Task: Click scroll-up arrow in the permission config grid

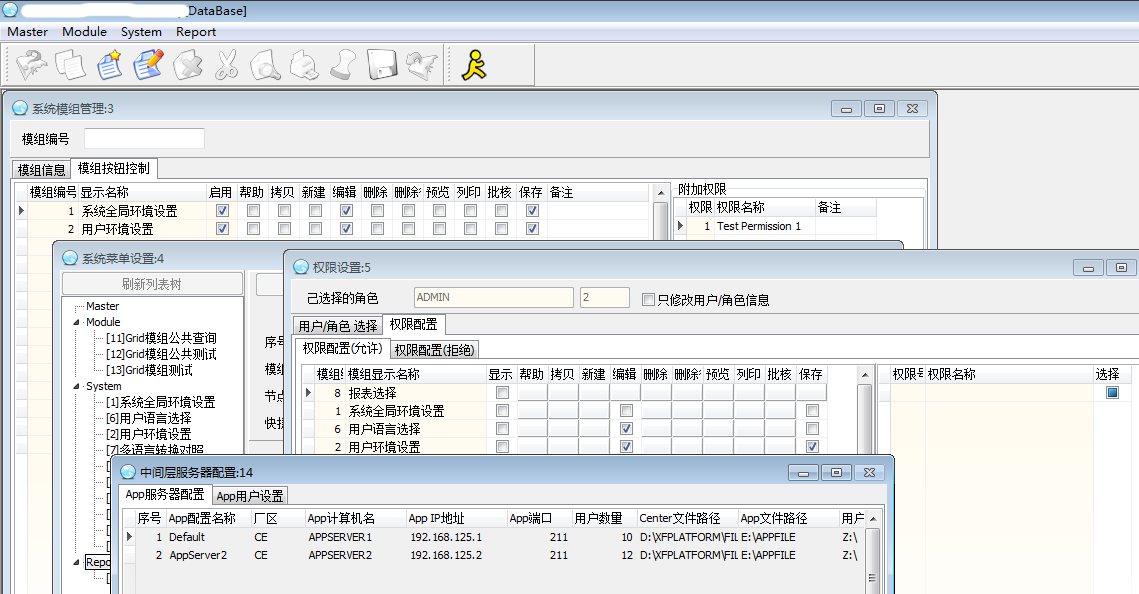Action: pyautogui.click(x=864, y=375)
